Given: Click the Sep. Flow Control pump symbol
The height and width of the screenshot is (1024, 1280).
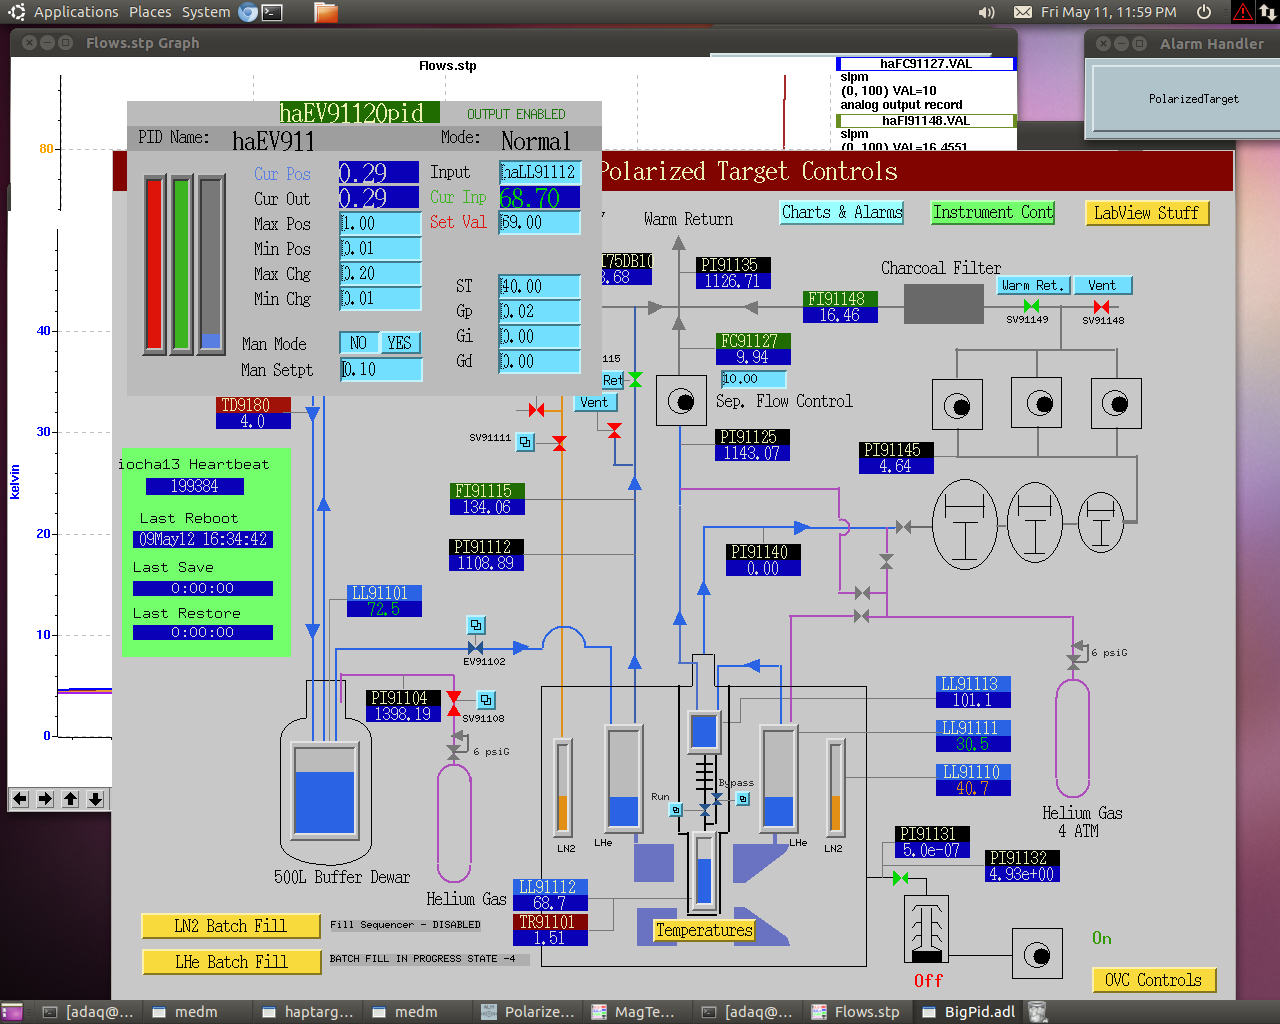Looking at the screenshot, I should [x=682, y=402].
